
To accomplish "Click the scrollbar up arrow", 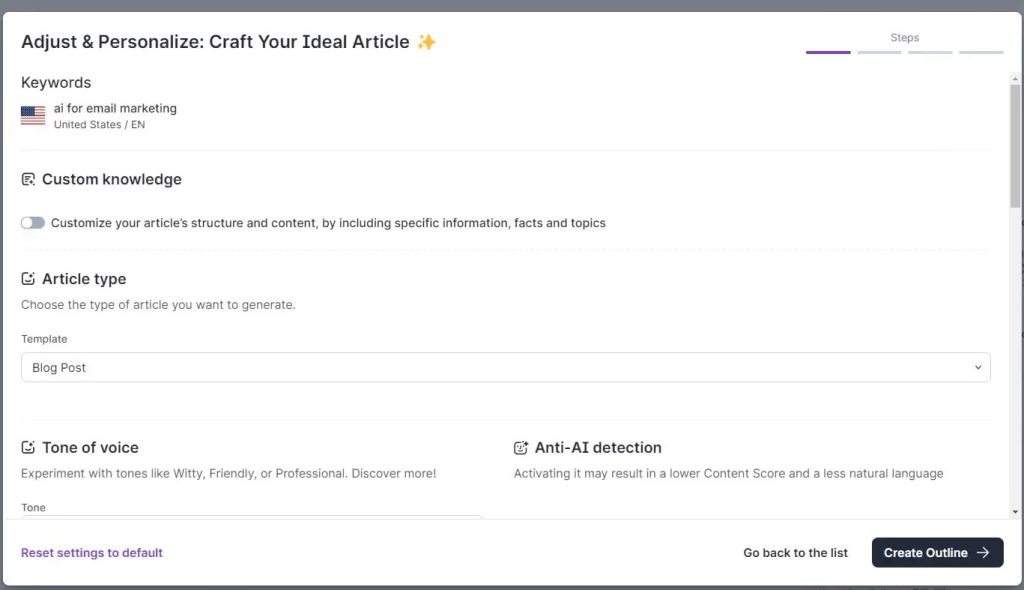I will (x=1015, y=79).
